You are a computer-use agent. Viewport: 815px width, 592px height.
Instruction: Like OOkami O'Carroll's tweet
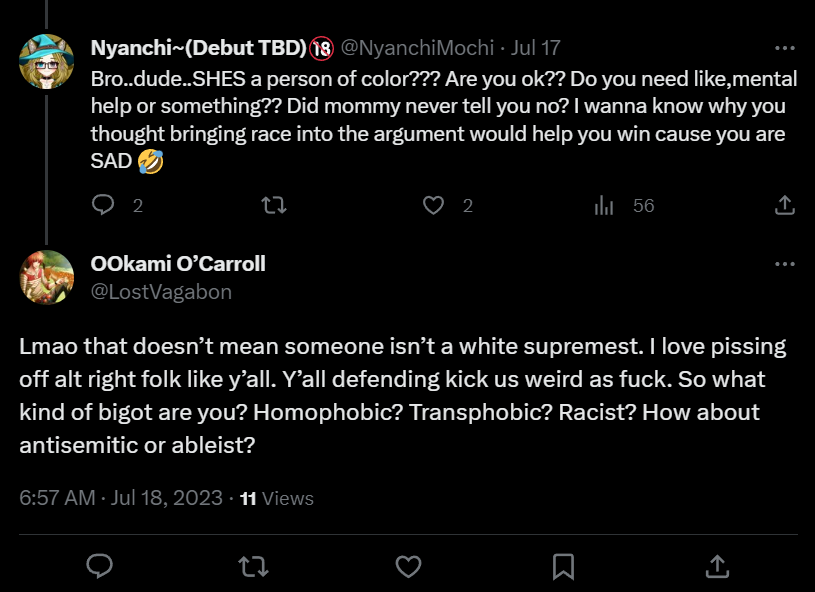408,566
